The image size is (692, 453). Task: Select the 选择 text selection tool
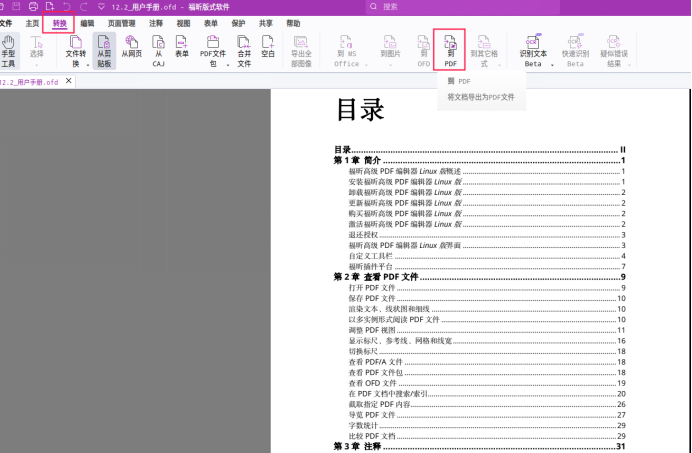(x=37, y=48)
